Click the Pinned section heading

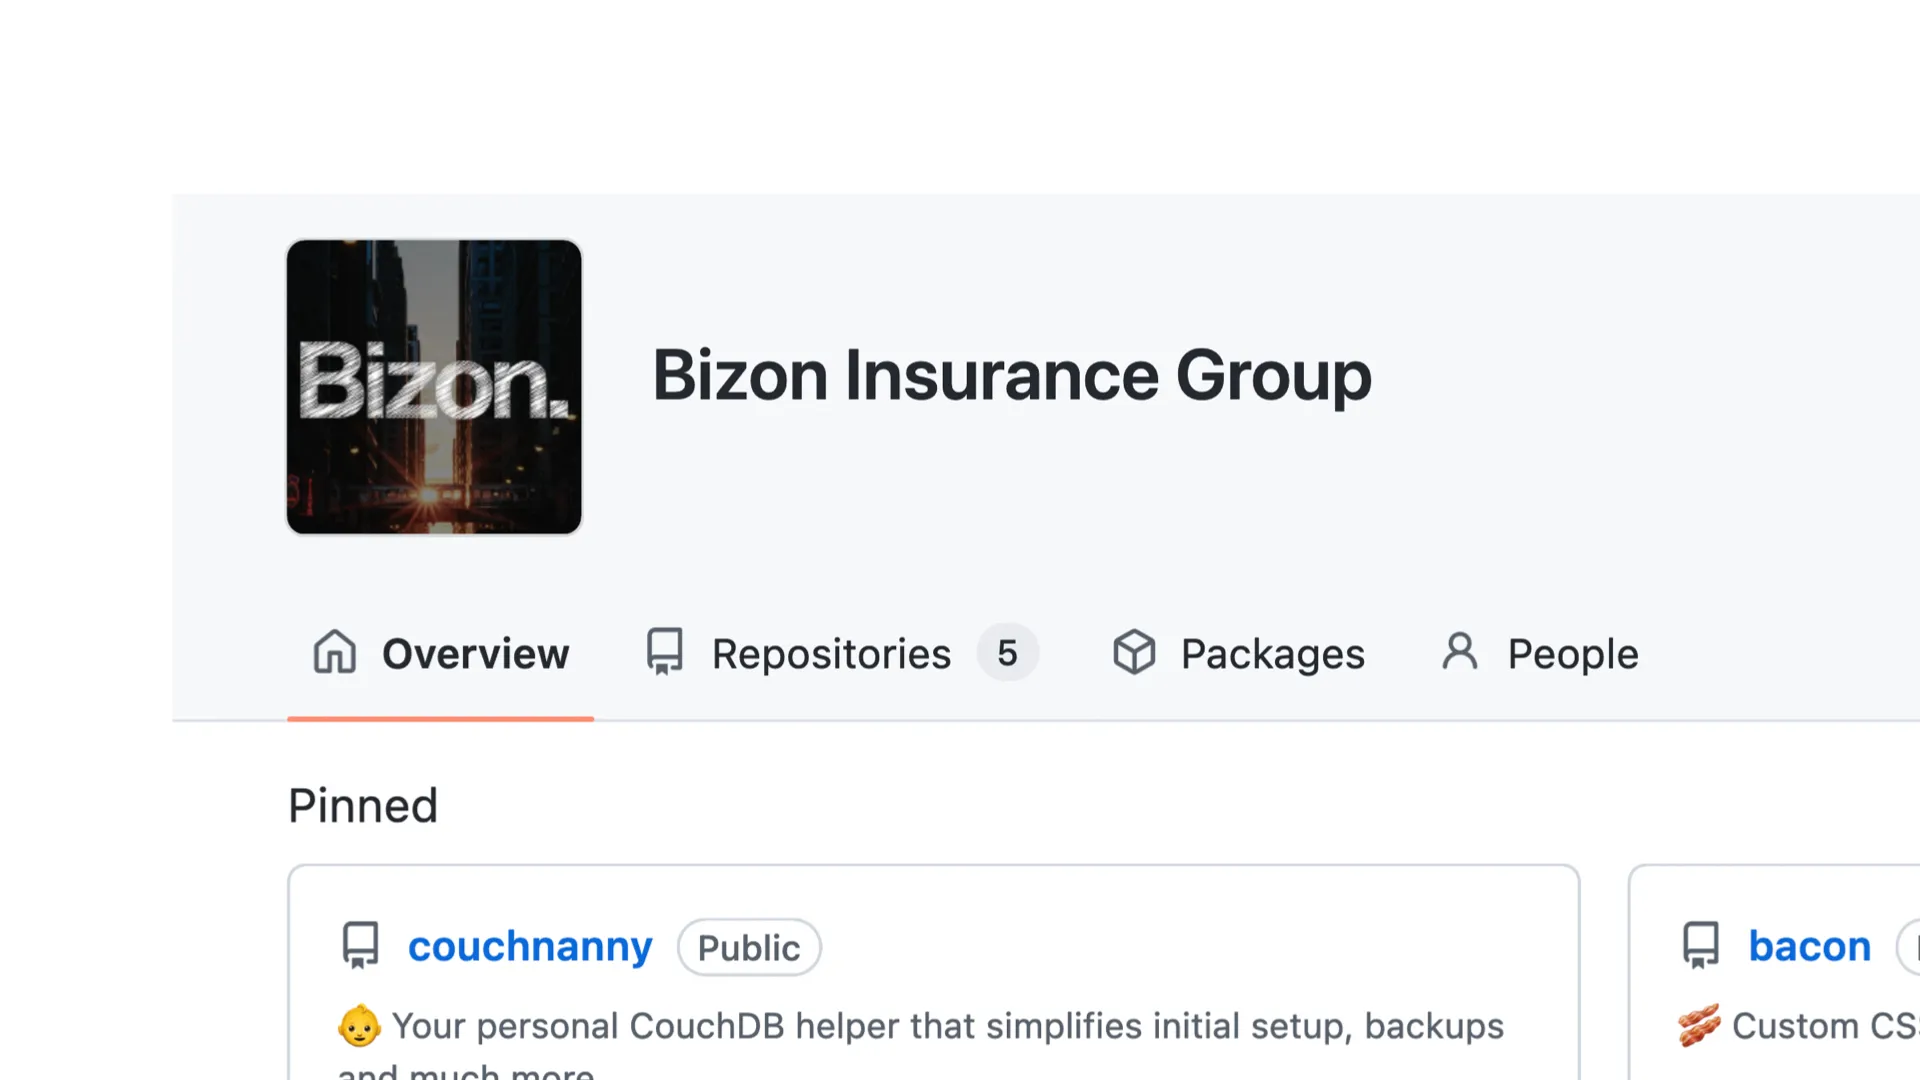pos(363,806)
